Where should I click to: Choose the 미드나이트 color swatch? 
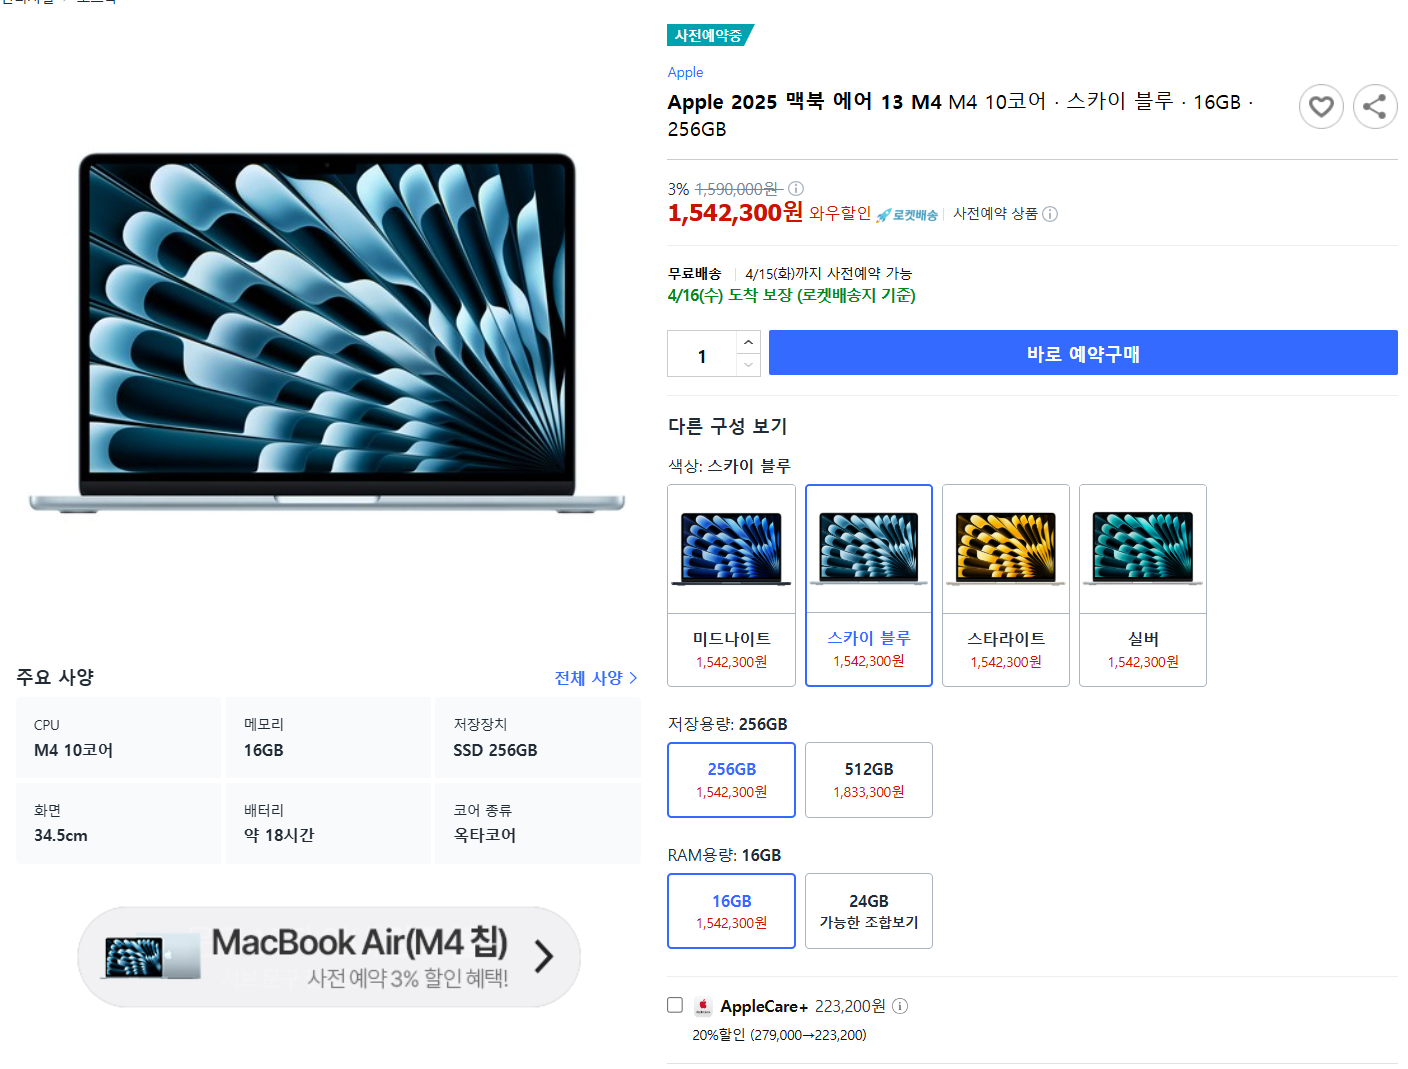click(731, 586)
